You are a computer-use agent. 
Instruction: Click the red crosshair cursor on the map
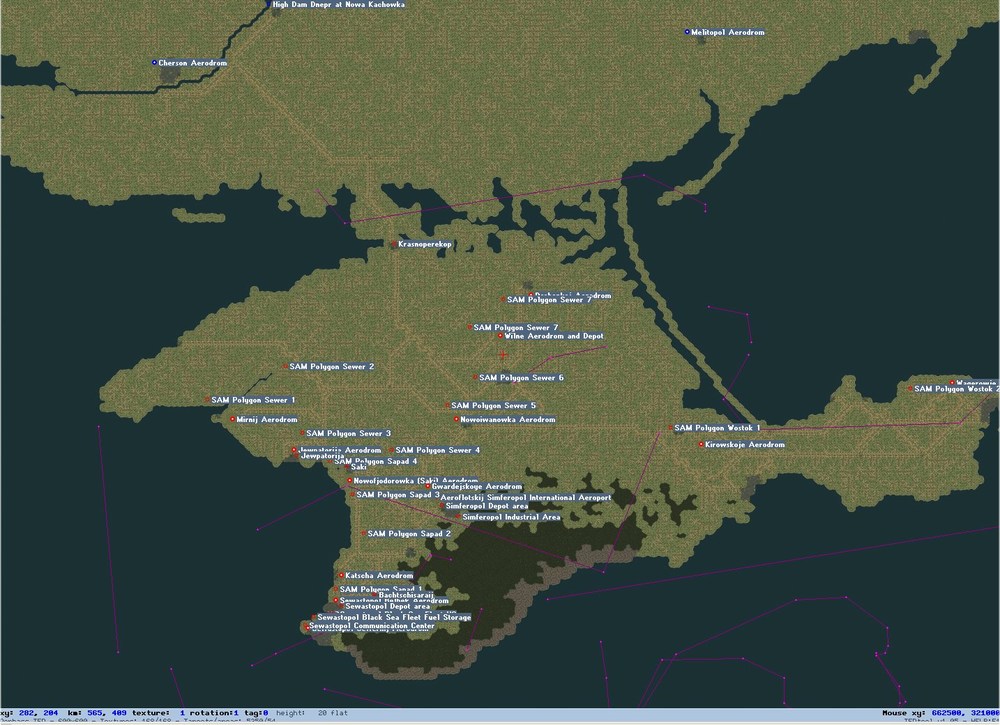pos(503,355)
